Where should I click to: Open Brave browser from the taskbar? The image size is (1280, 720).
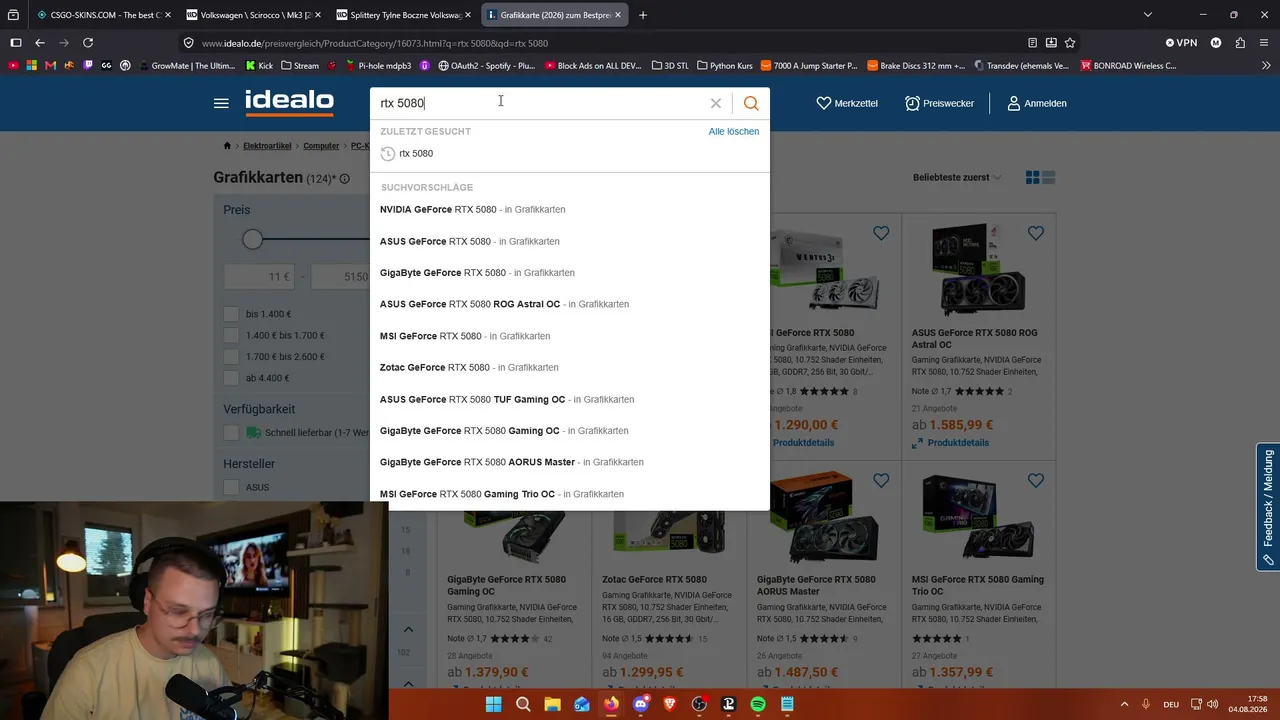[670, 705]
